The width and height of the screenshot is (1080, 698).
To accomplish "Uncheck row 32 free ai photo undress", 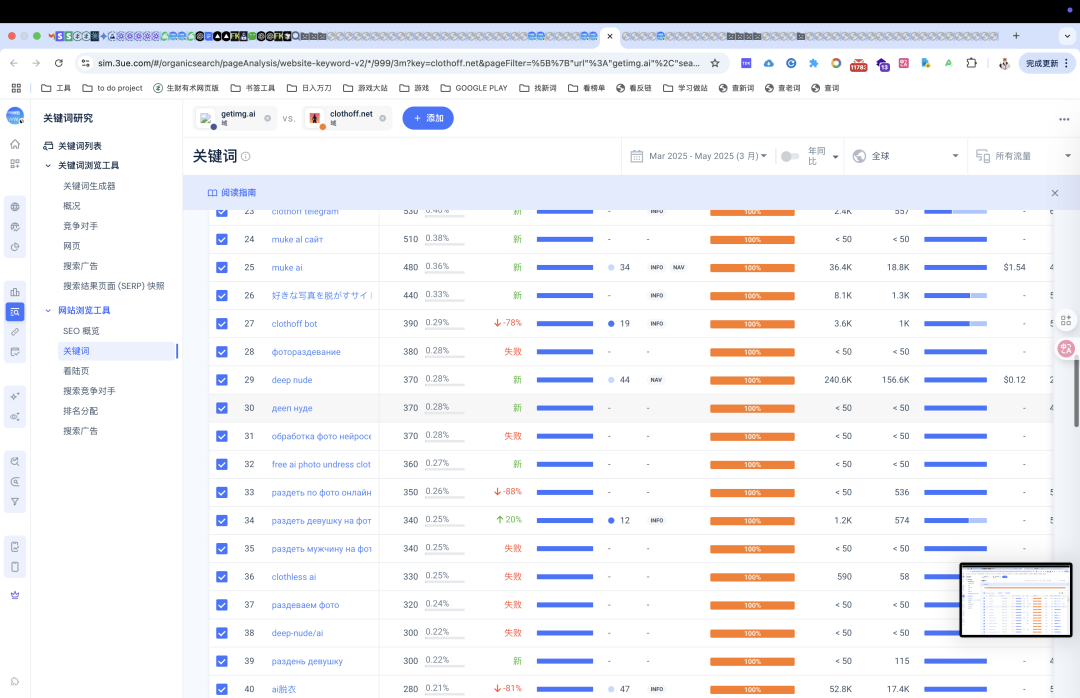I will tap(222, 464).
